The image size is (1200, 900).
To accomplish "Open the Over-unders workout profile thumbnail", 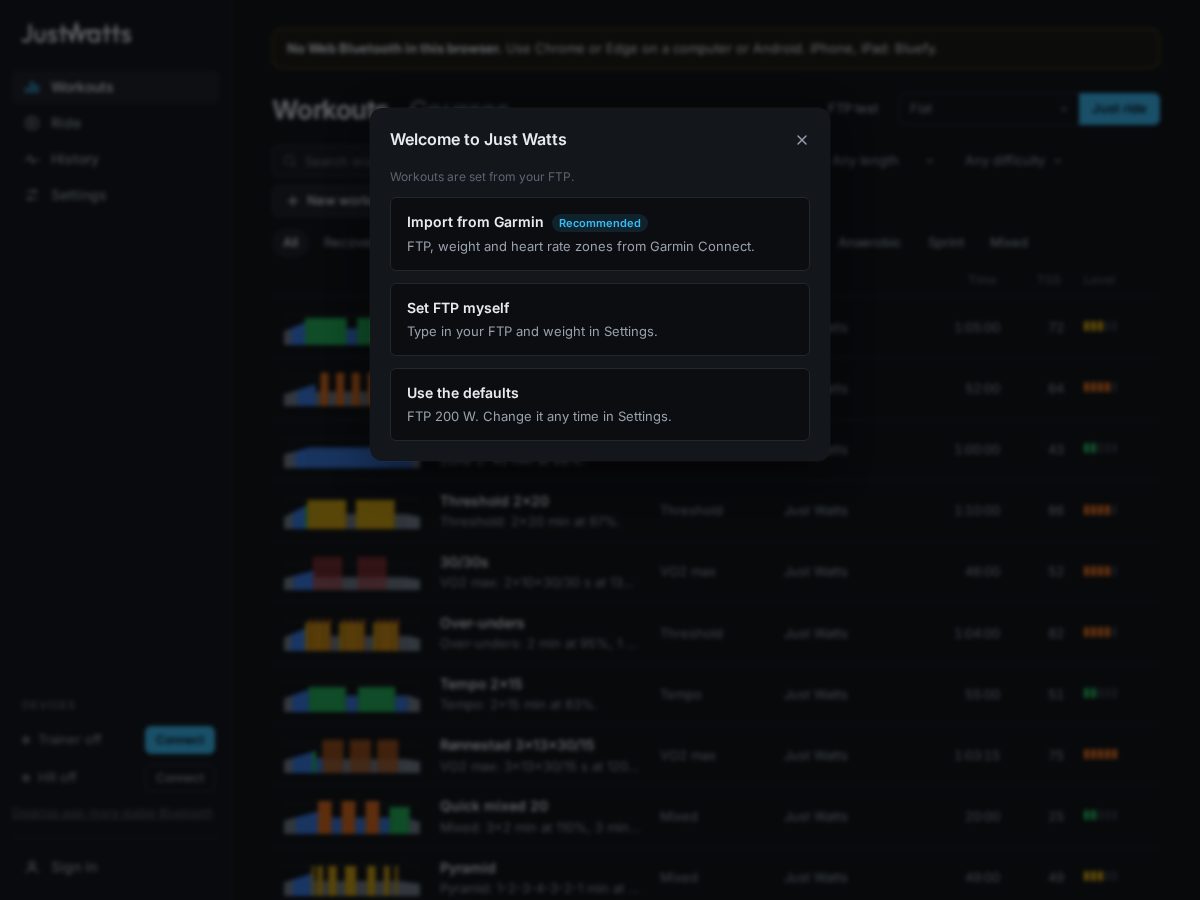I will point(352,634).
